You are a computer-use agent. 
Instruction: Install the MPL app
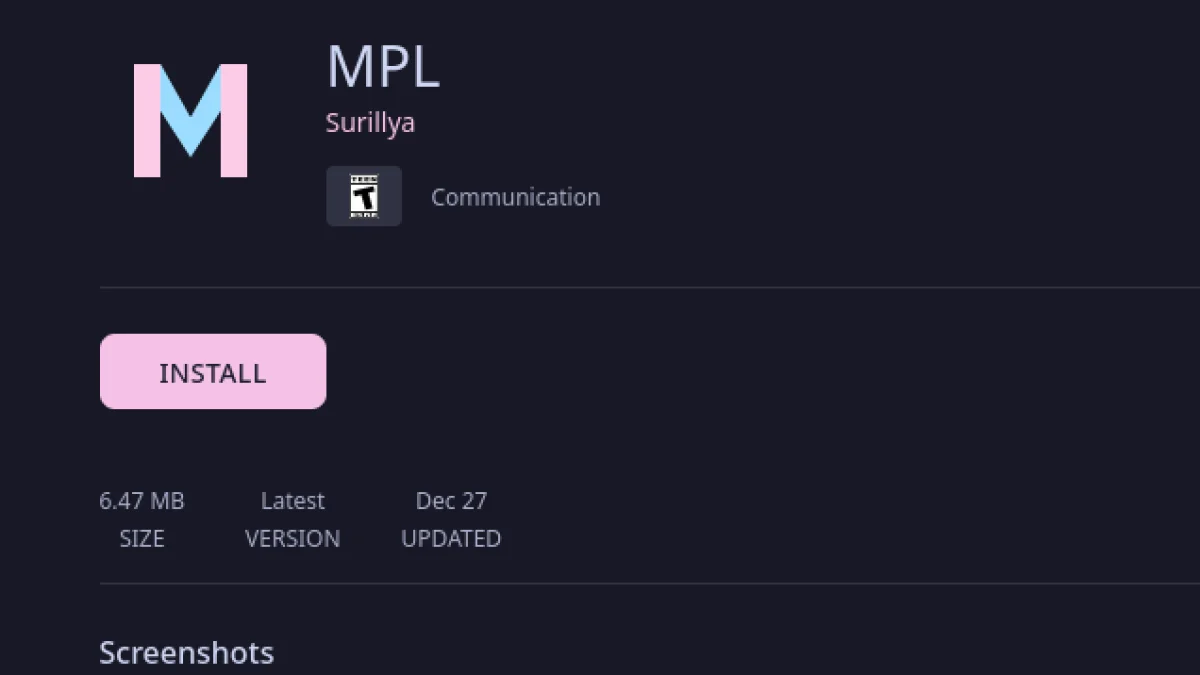[212, 371]
